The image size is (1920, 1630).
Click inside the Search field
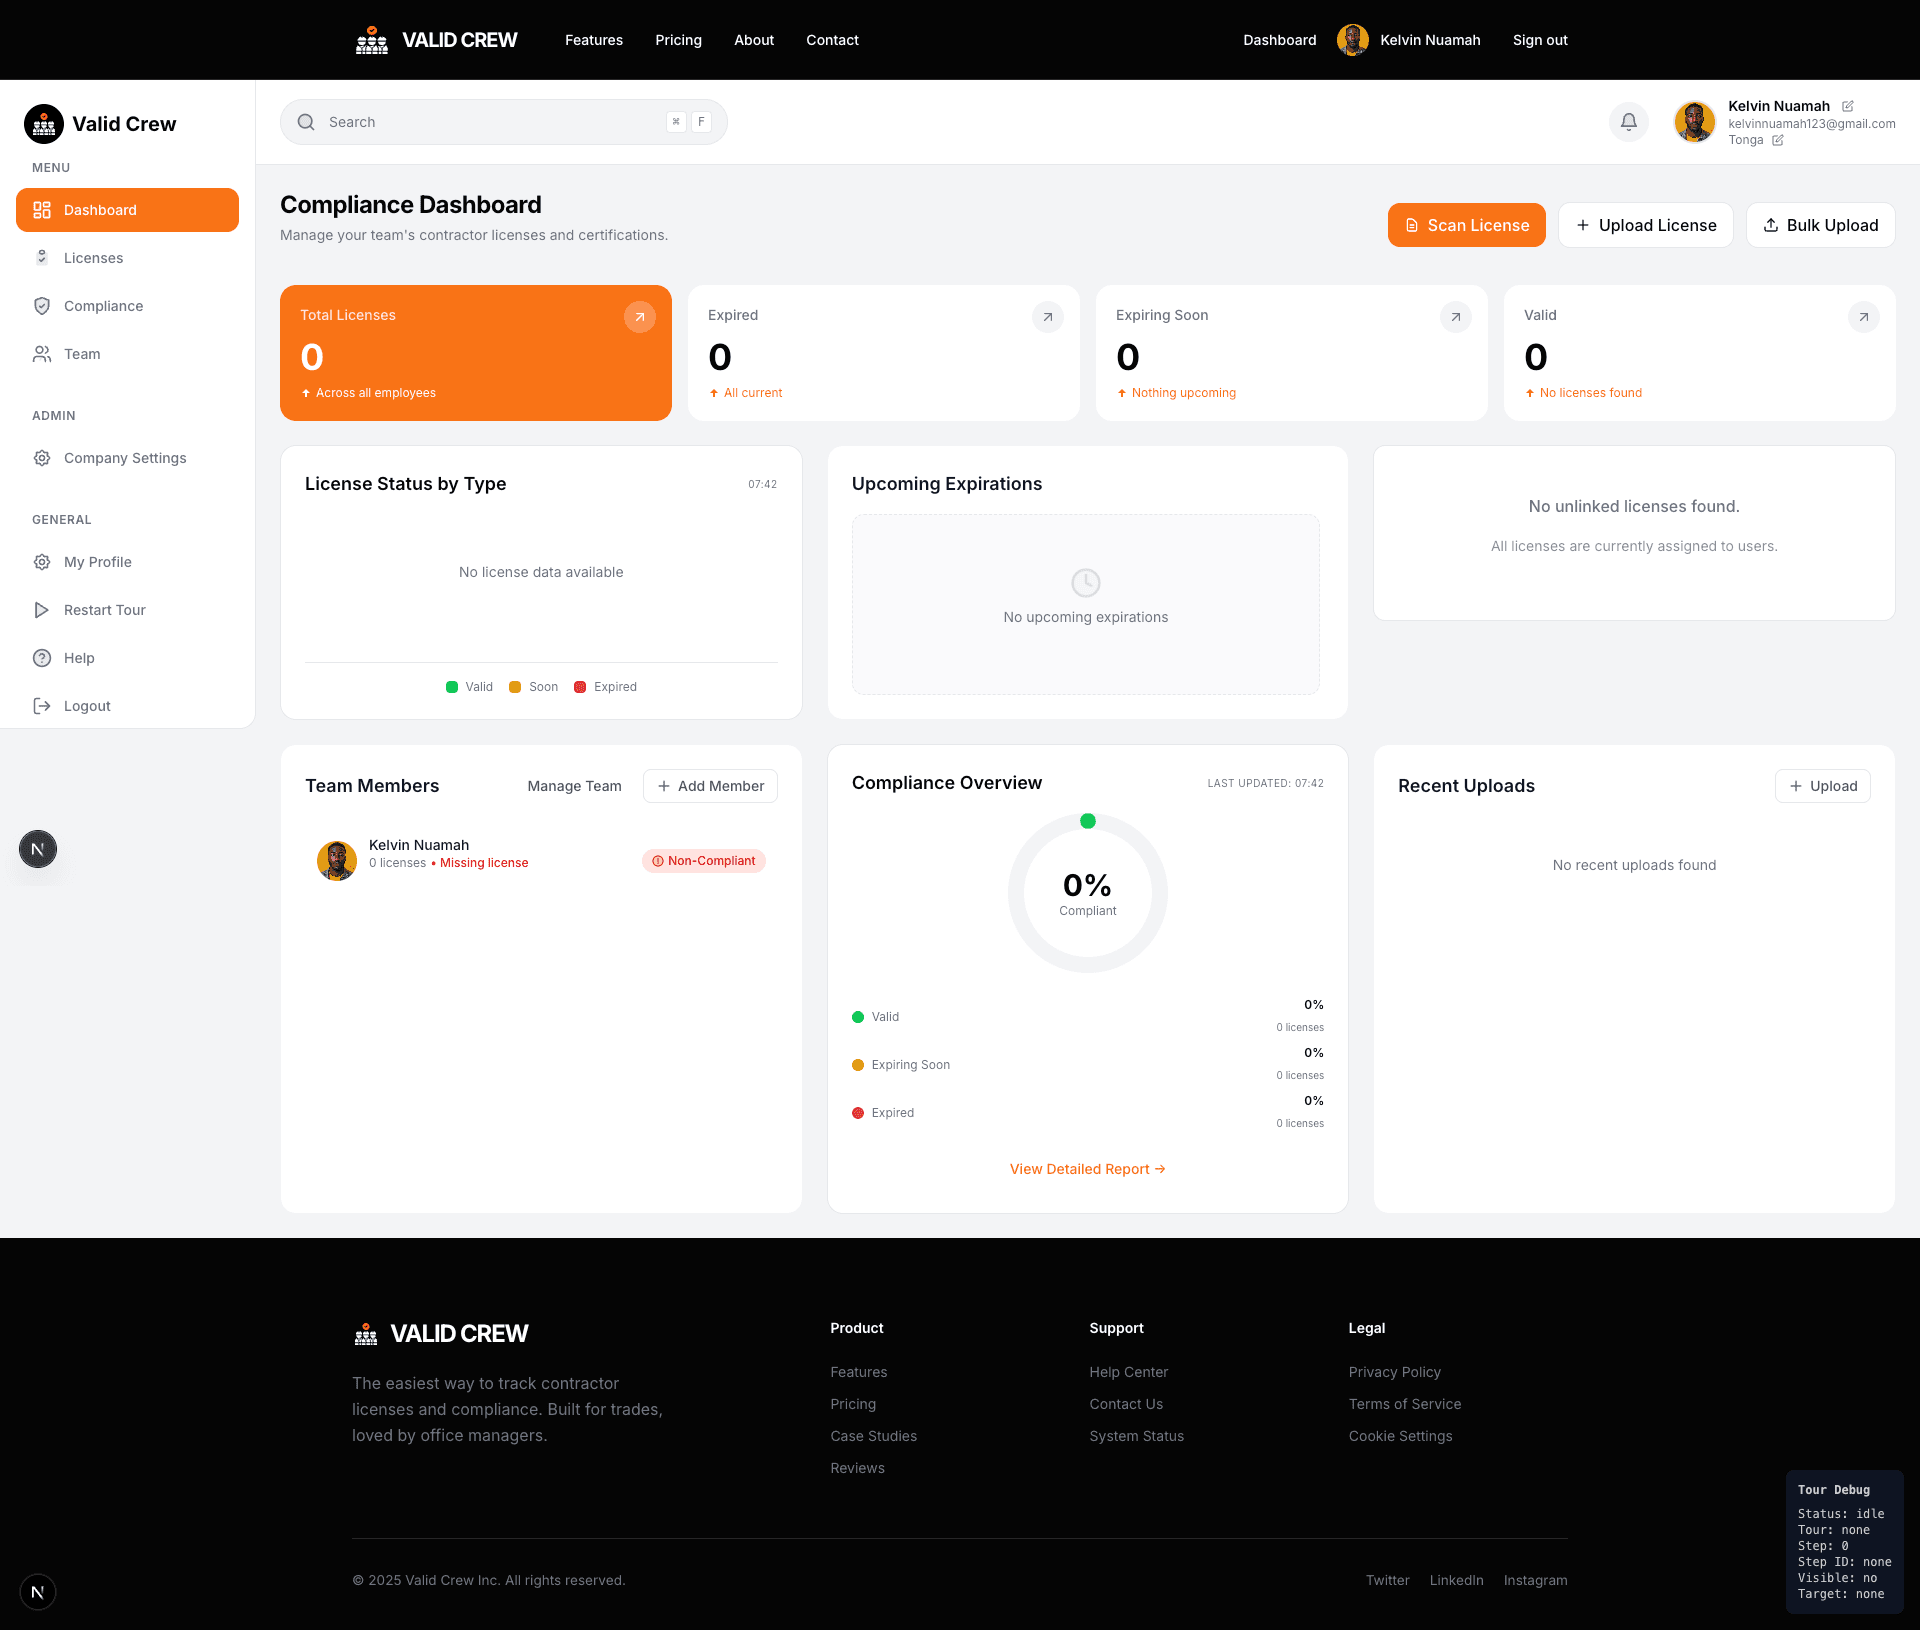450,121
